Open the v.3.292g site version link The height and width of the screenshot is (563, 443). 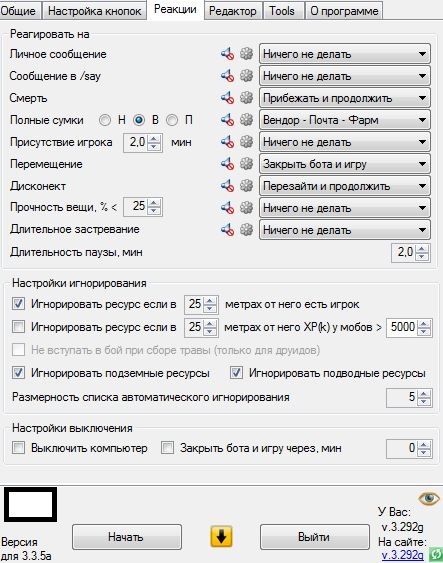click(x=402, y=555)
